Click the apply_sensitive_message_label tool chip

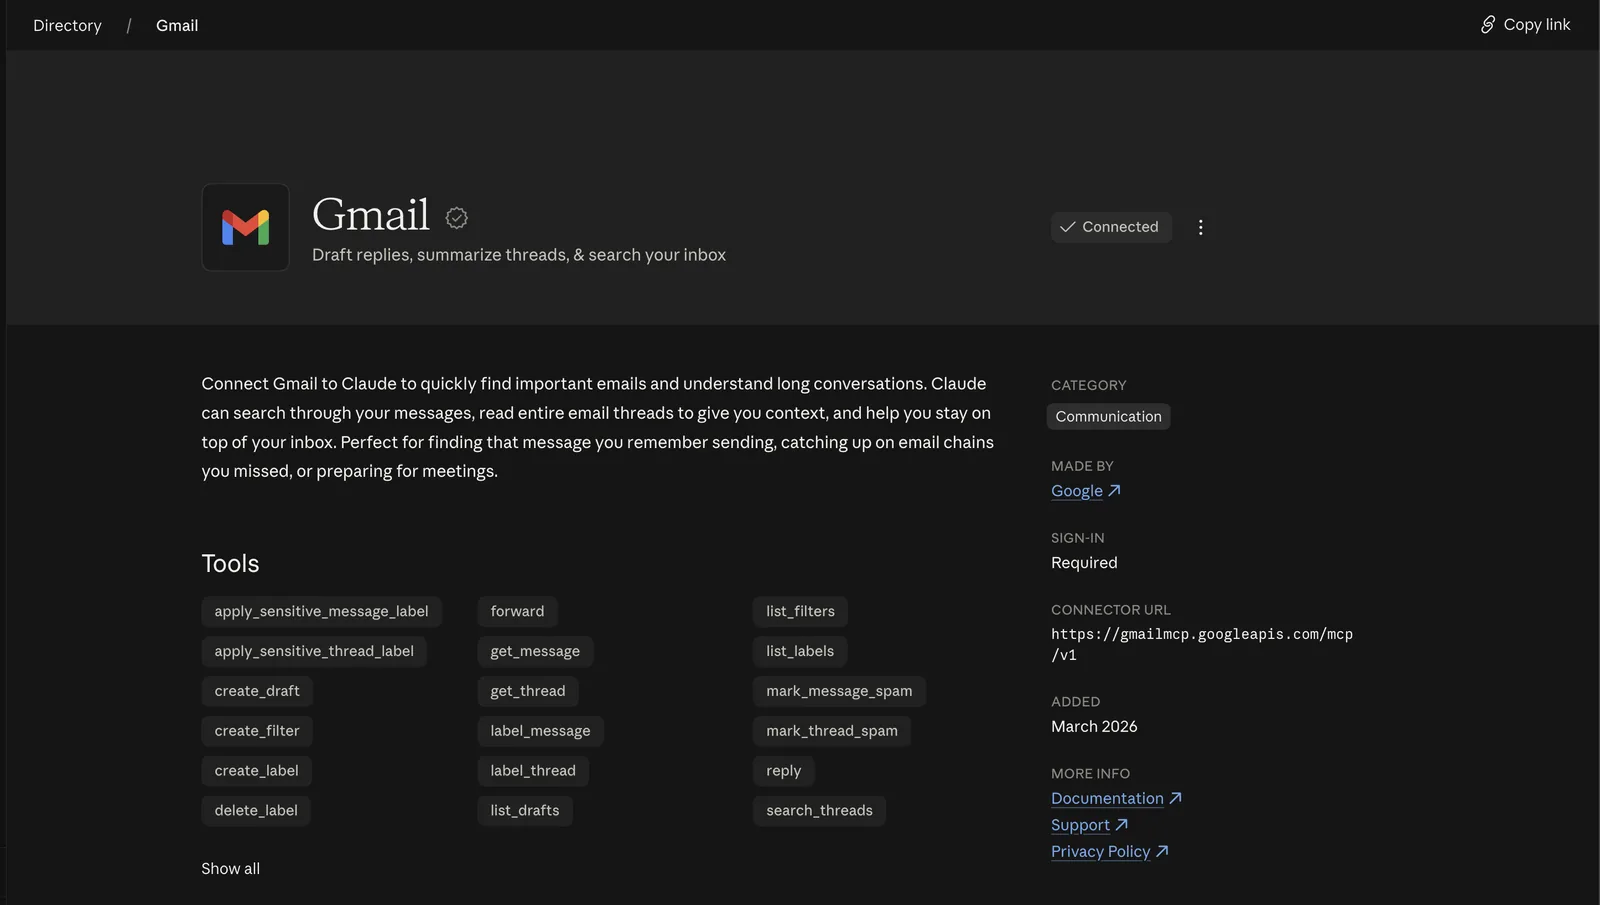point(321,611)
